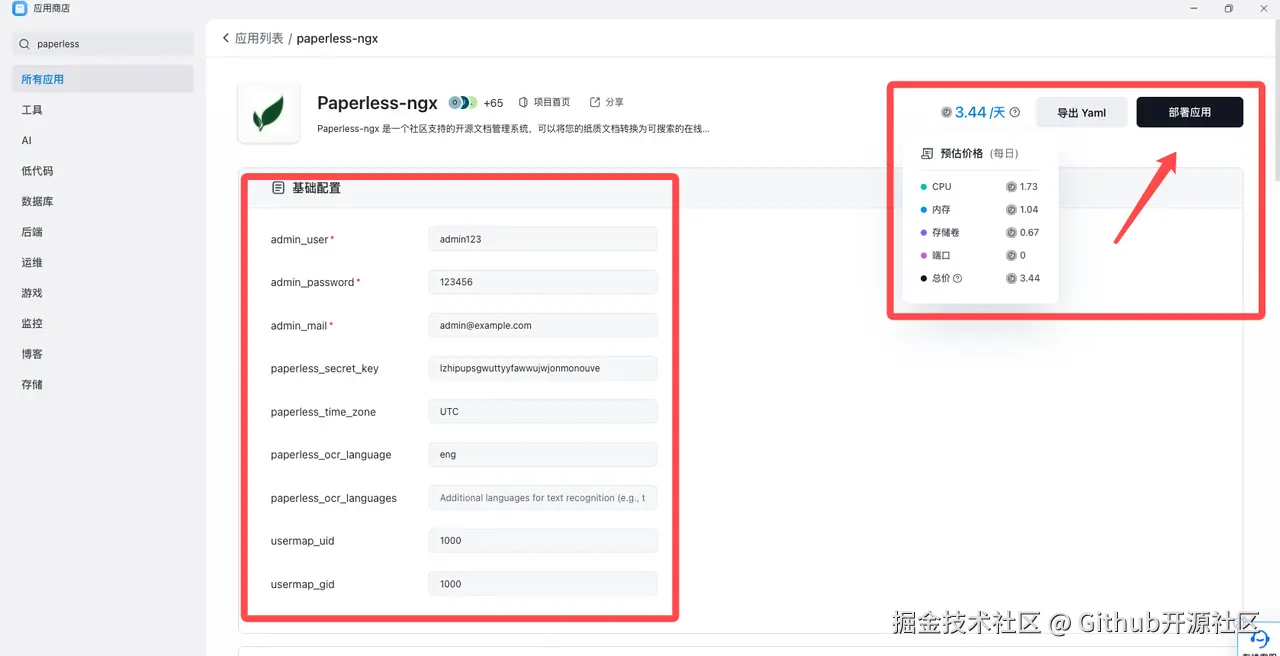
Task: Focus the paperless search box
Action: tap(102, 44)
